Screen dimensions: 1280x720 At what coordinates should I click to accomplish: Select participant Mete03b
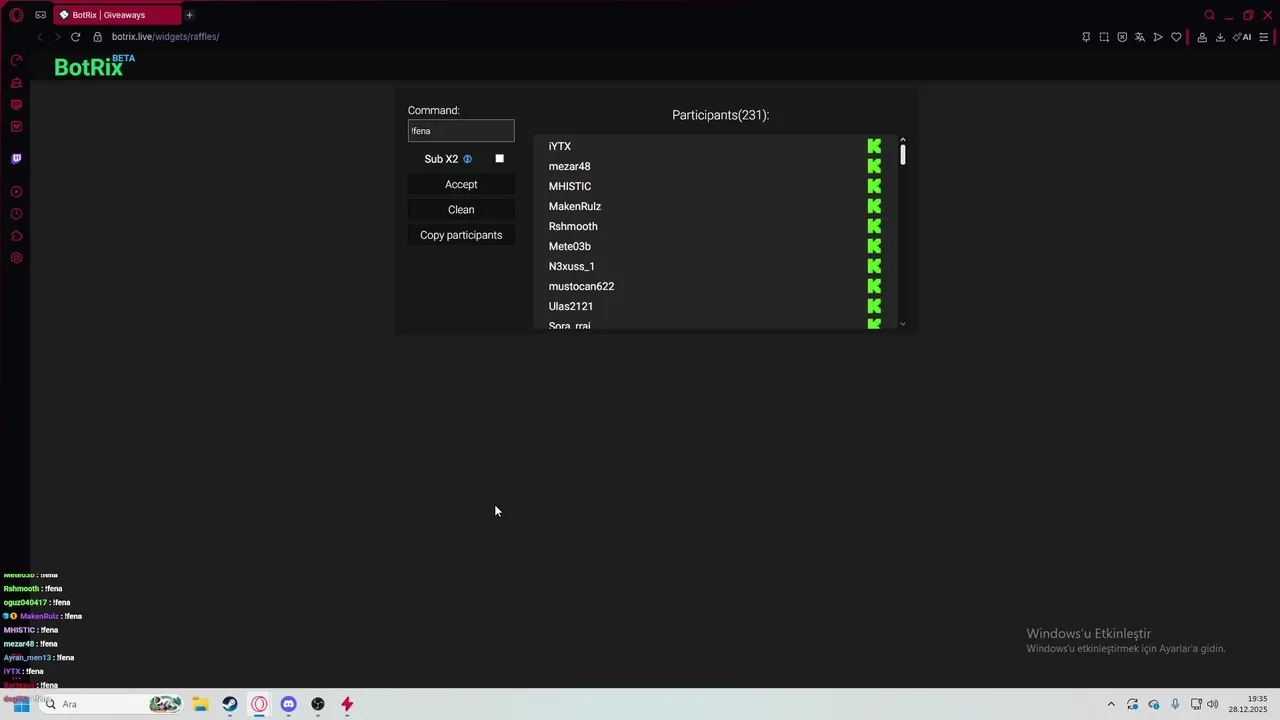(x=570, y=246)
